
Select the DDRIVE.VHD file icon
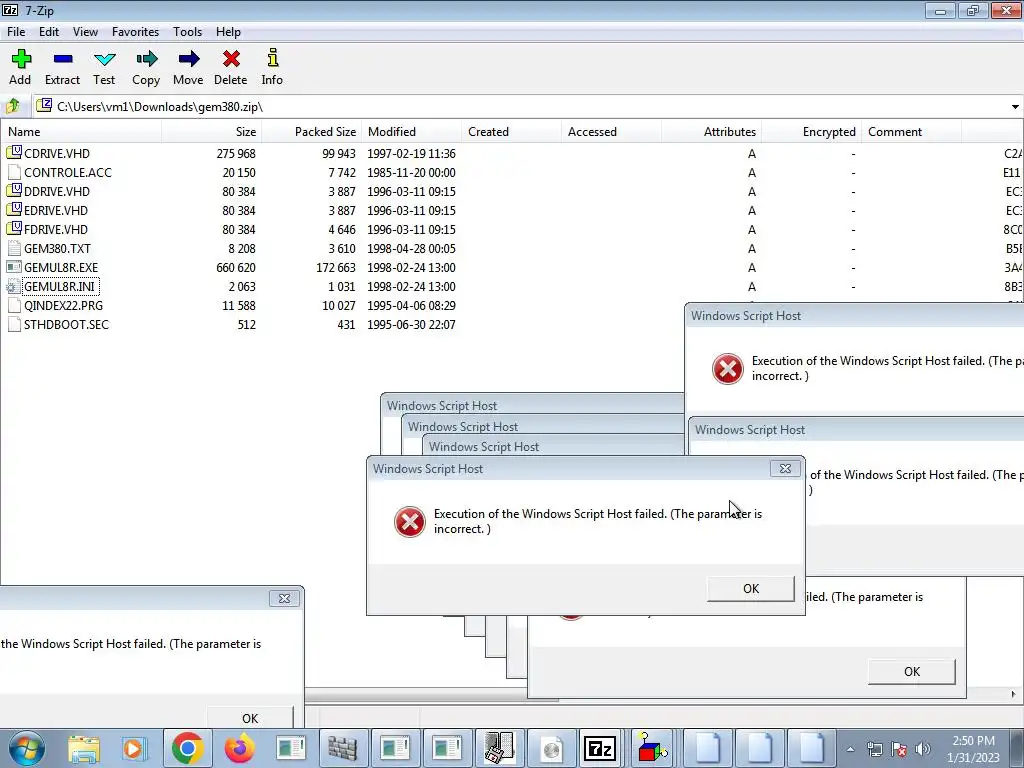14,191
